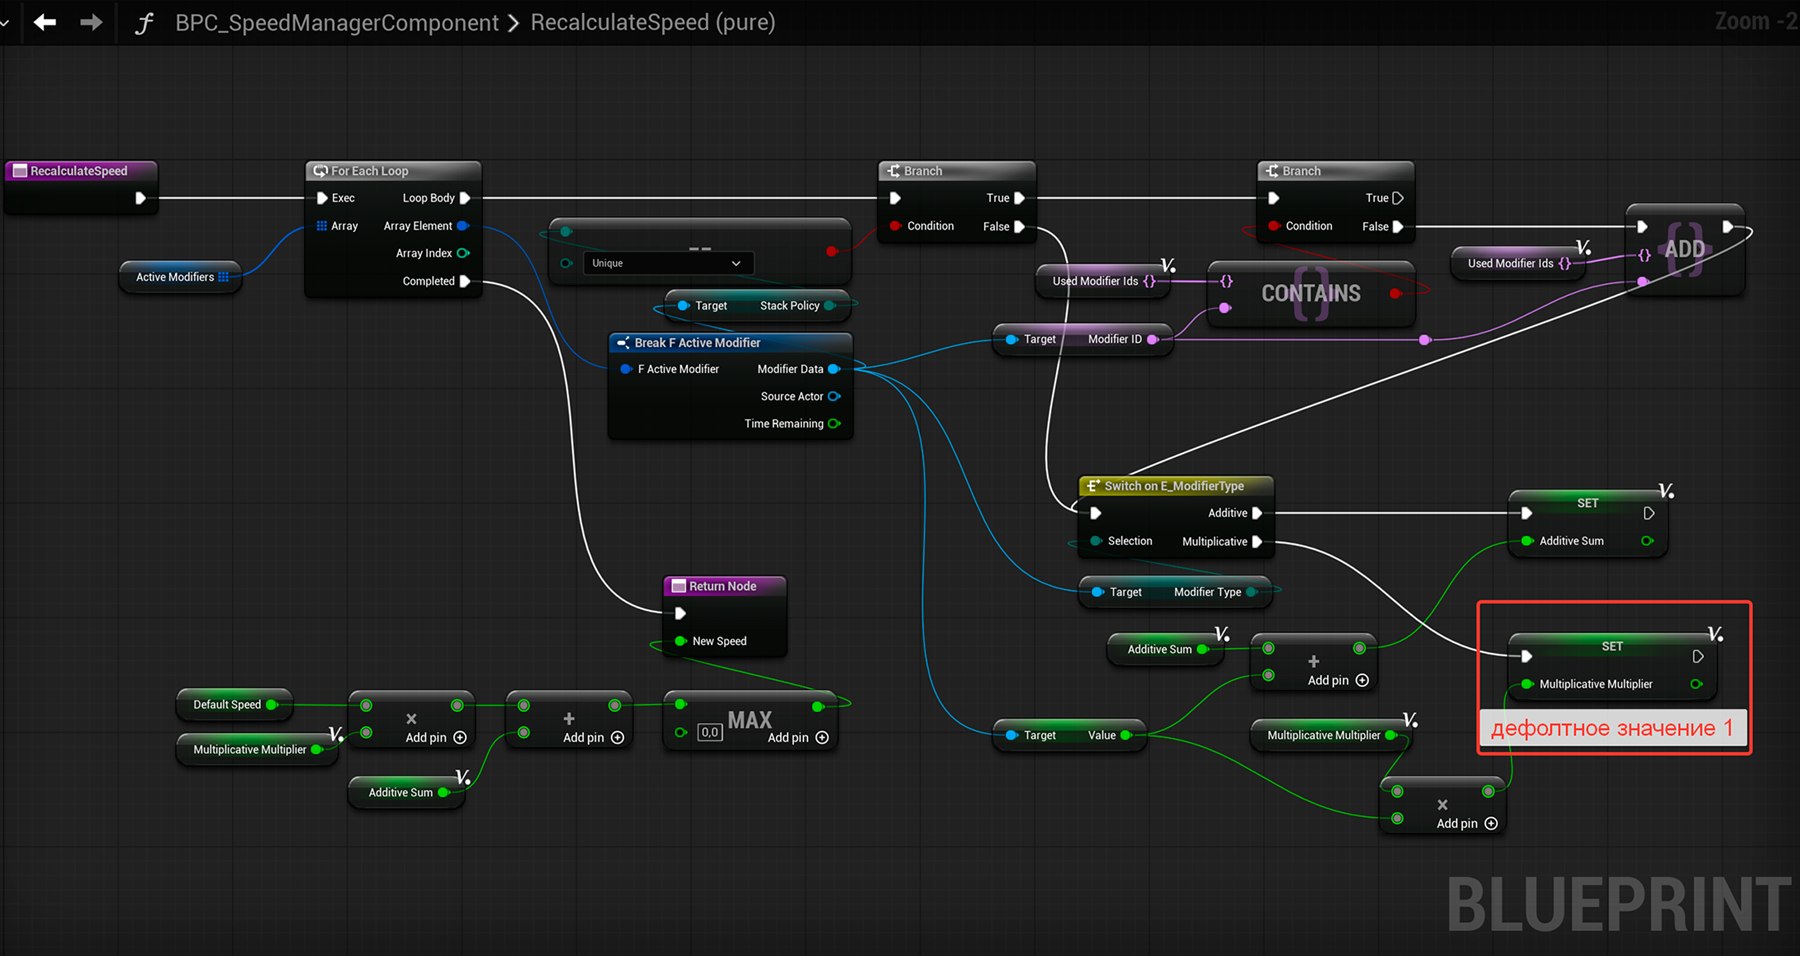This screenshot has height=956, width=1800.
Task: Click the 0,0 value field on MAX node
Action: tap(710, 733)
